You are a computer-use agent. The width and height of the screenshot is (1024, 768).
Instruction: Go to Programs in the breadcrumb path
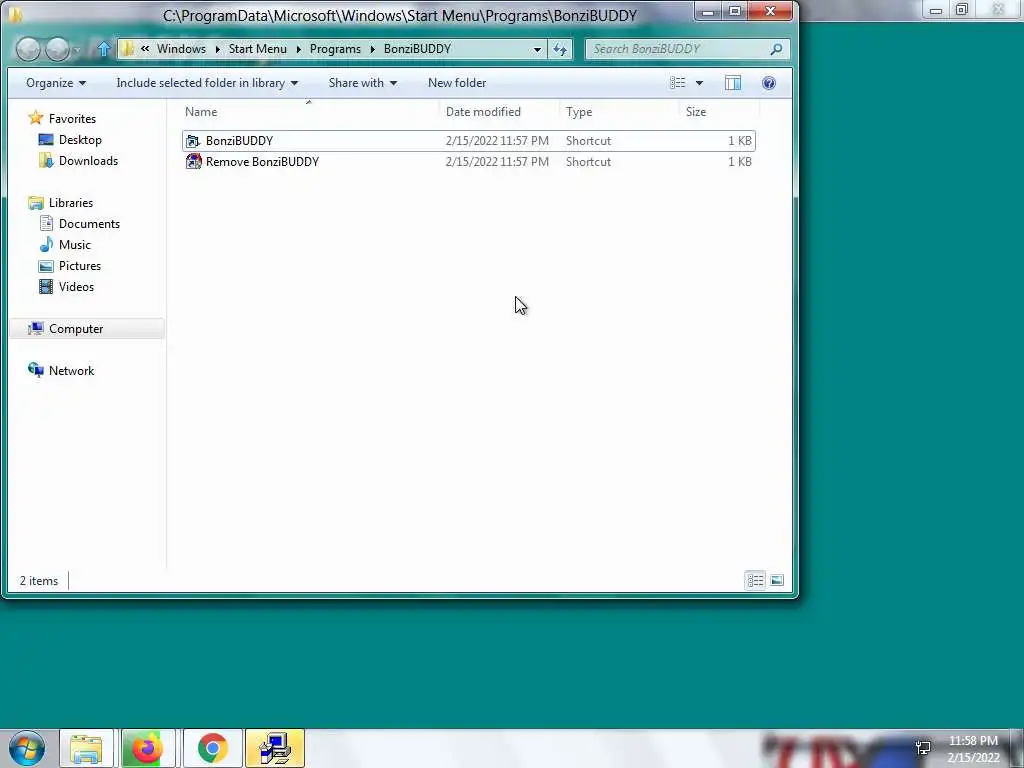335,49
